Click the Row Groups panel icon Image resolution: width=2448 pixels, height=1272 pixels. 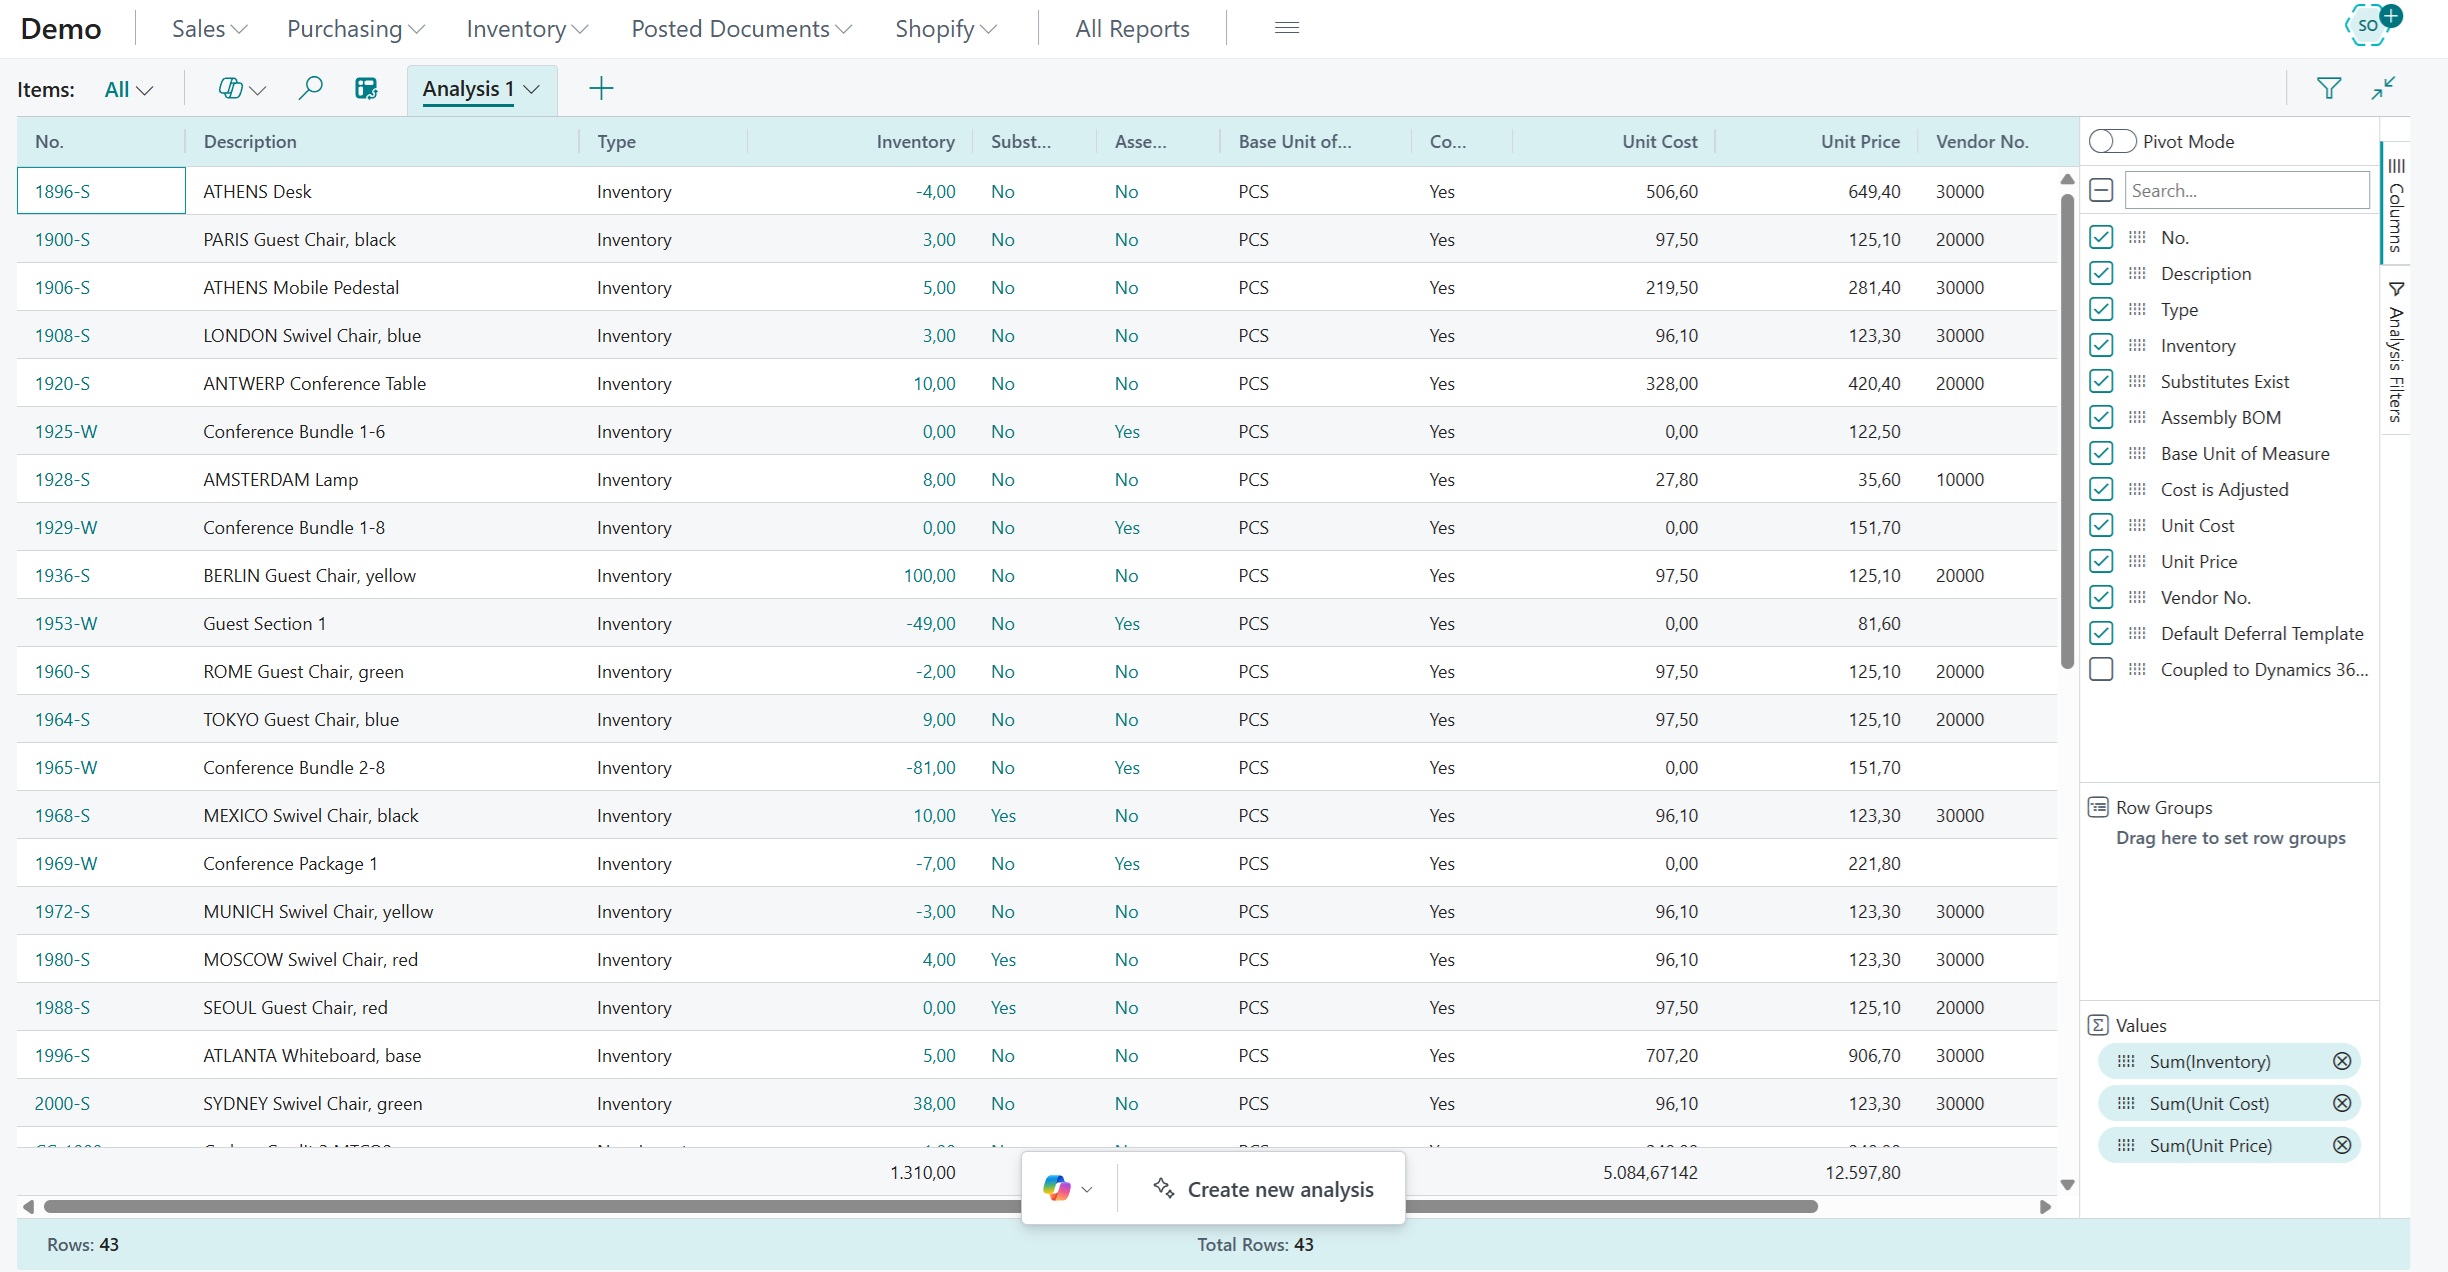(2098, 807)
